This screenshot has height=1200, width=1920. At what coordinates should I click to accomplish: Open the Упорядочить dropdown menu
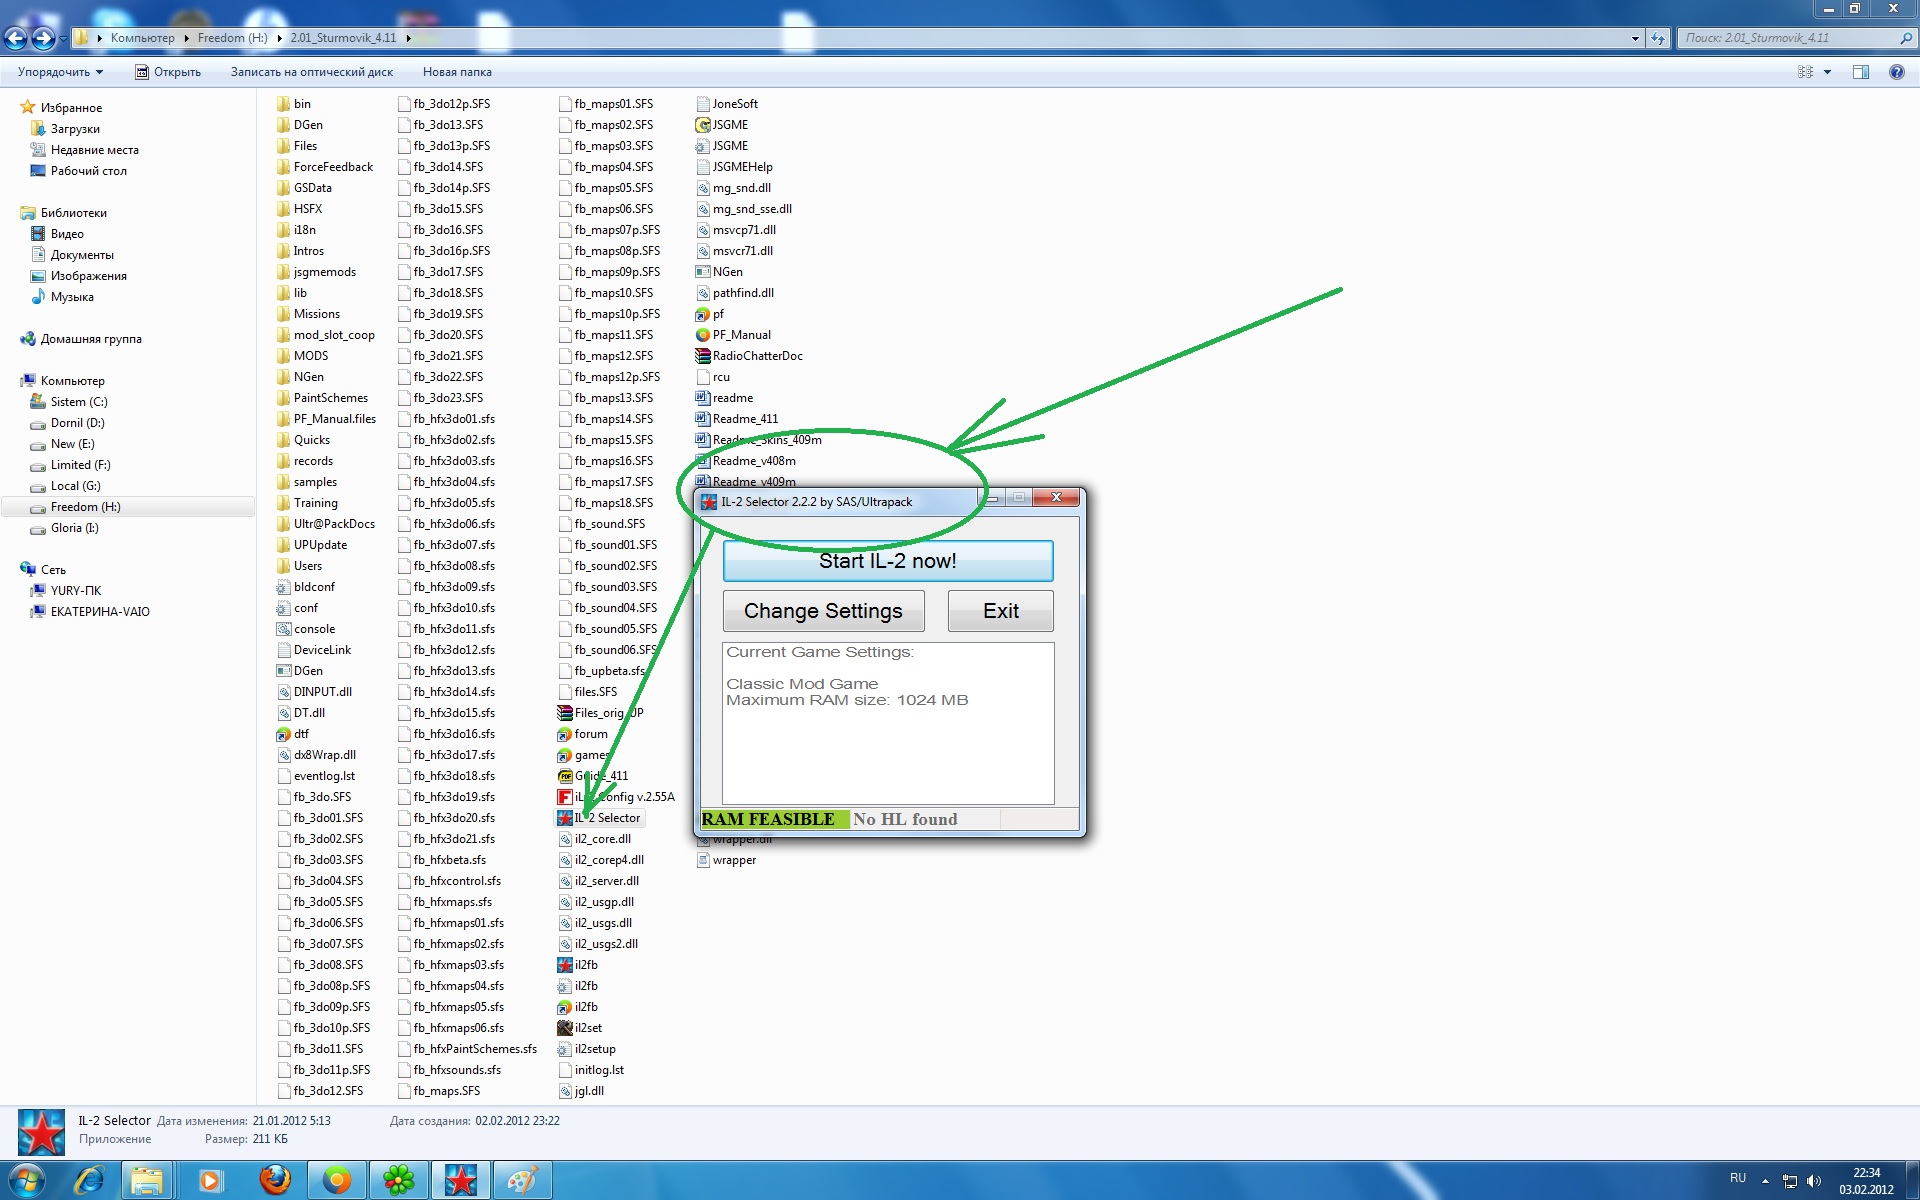pyautogui.click(x=60, y=72)
